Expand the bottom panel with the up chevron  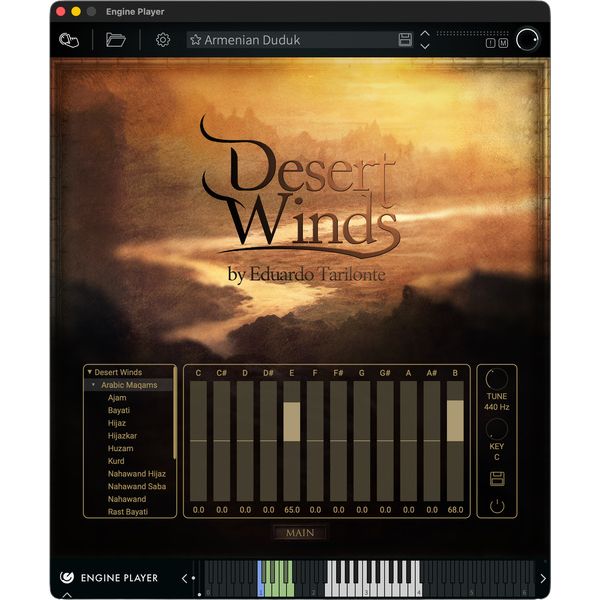[67, 595]
